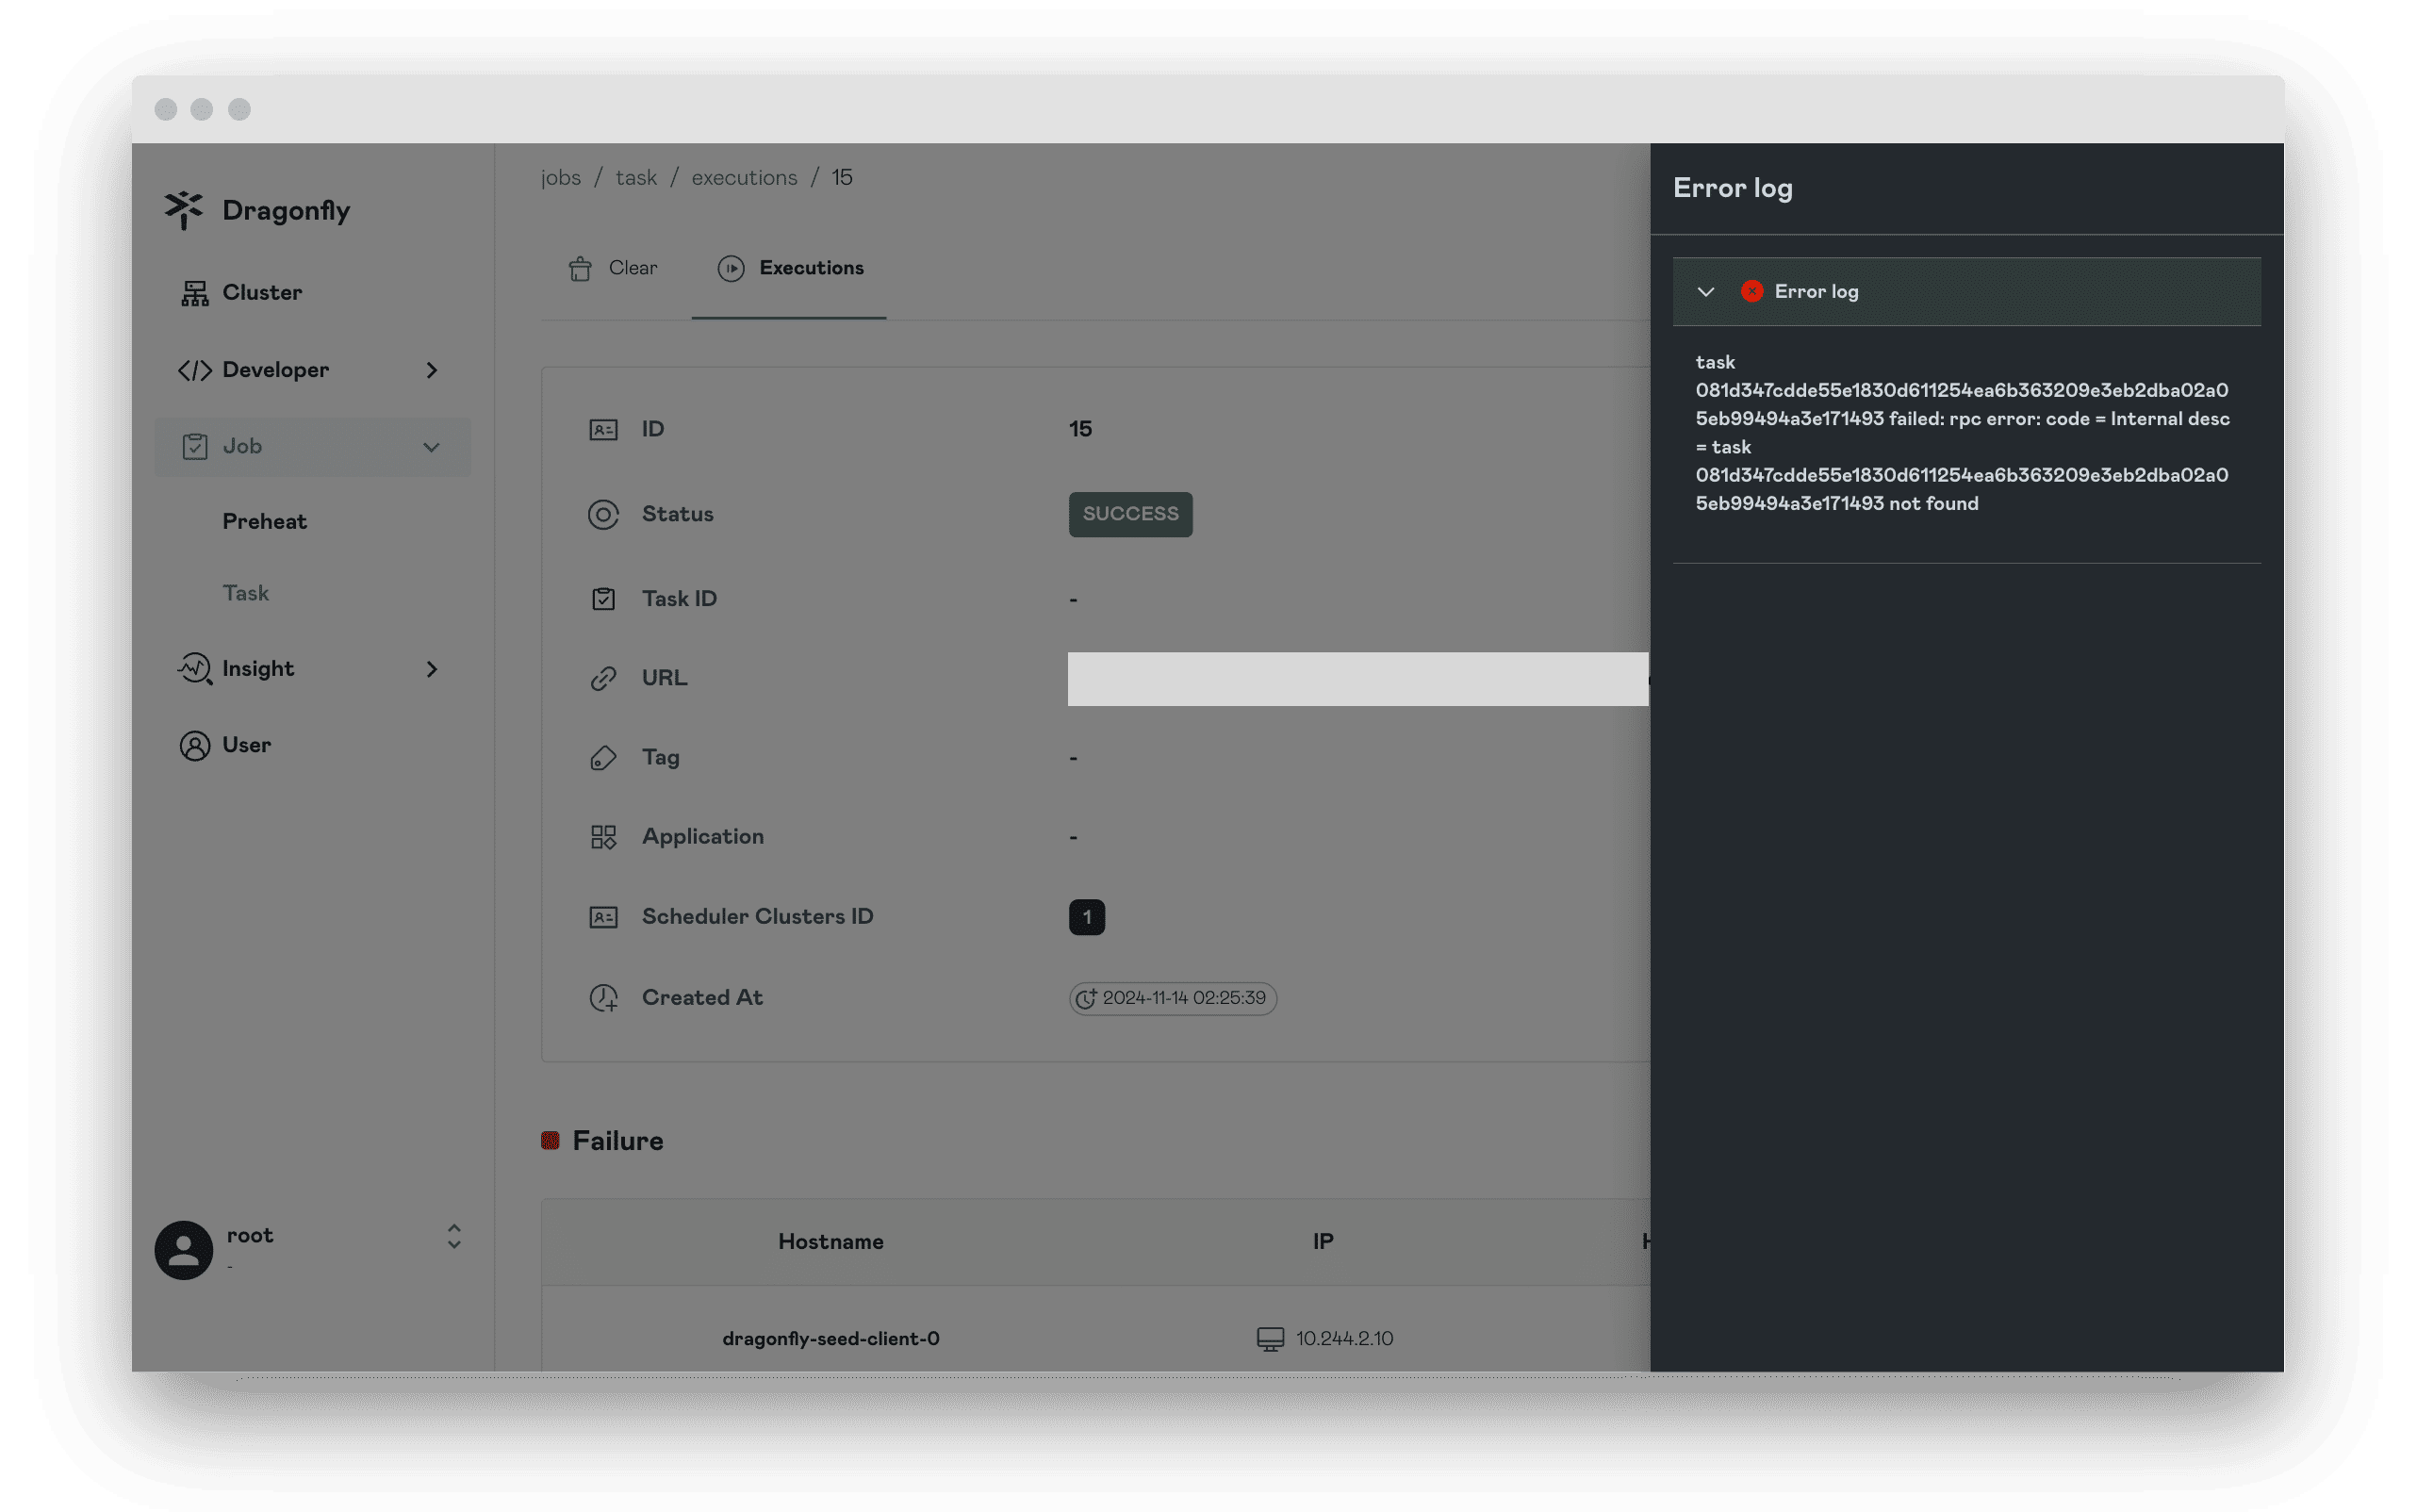Click the Task ID clipboard icon
Viewport: 2417px width, 1512px height.
pyautogui.click(x=603, y=599)
